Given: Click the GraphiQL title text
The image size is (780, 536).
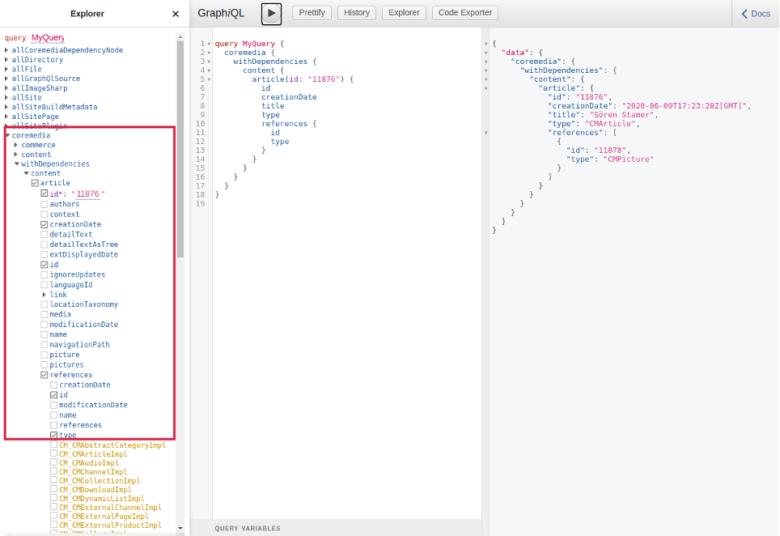Looking at the screenshot, I should pyautogui.click(x=221, y=13).
